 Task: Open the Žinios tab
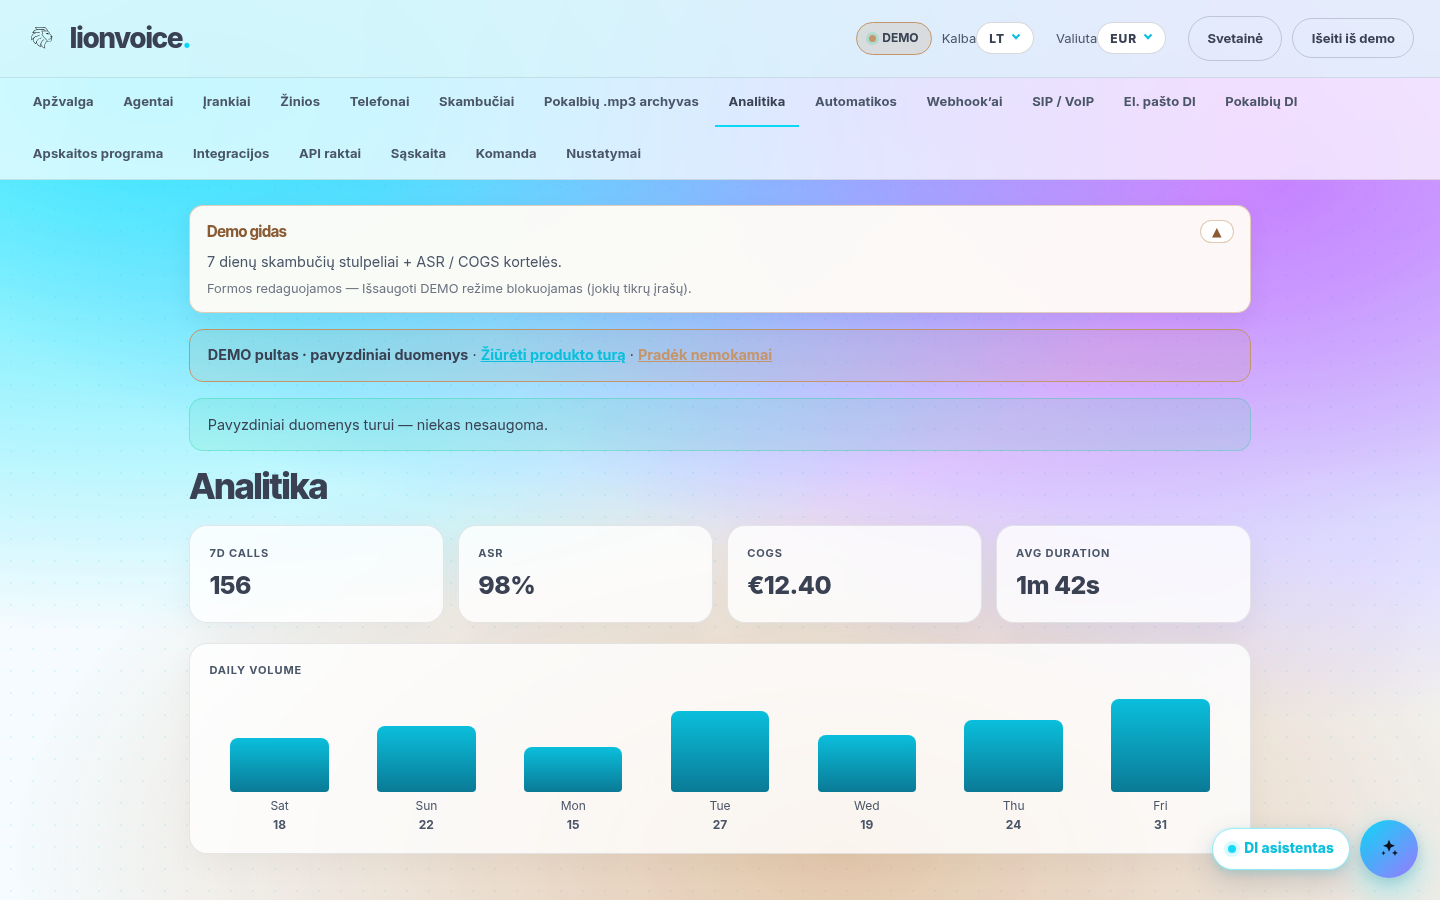point(300,101)
